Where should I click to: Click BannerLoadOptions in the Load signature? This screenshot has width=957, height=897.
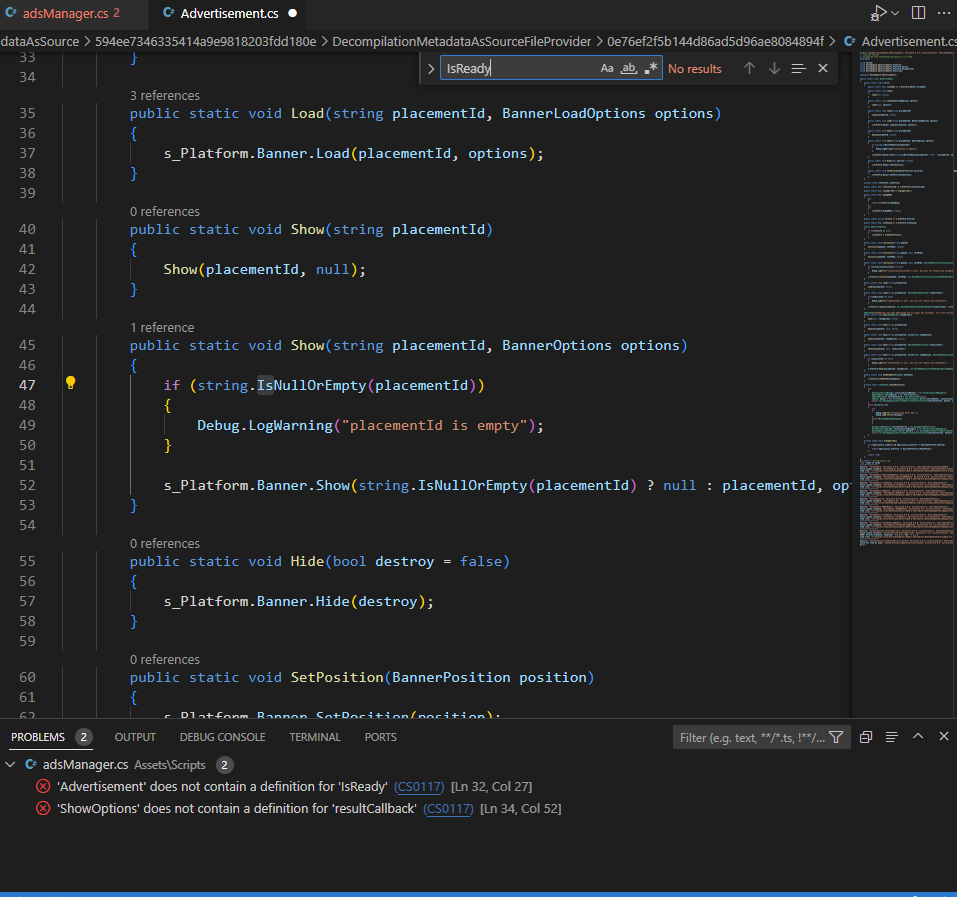(574, 113)
